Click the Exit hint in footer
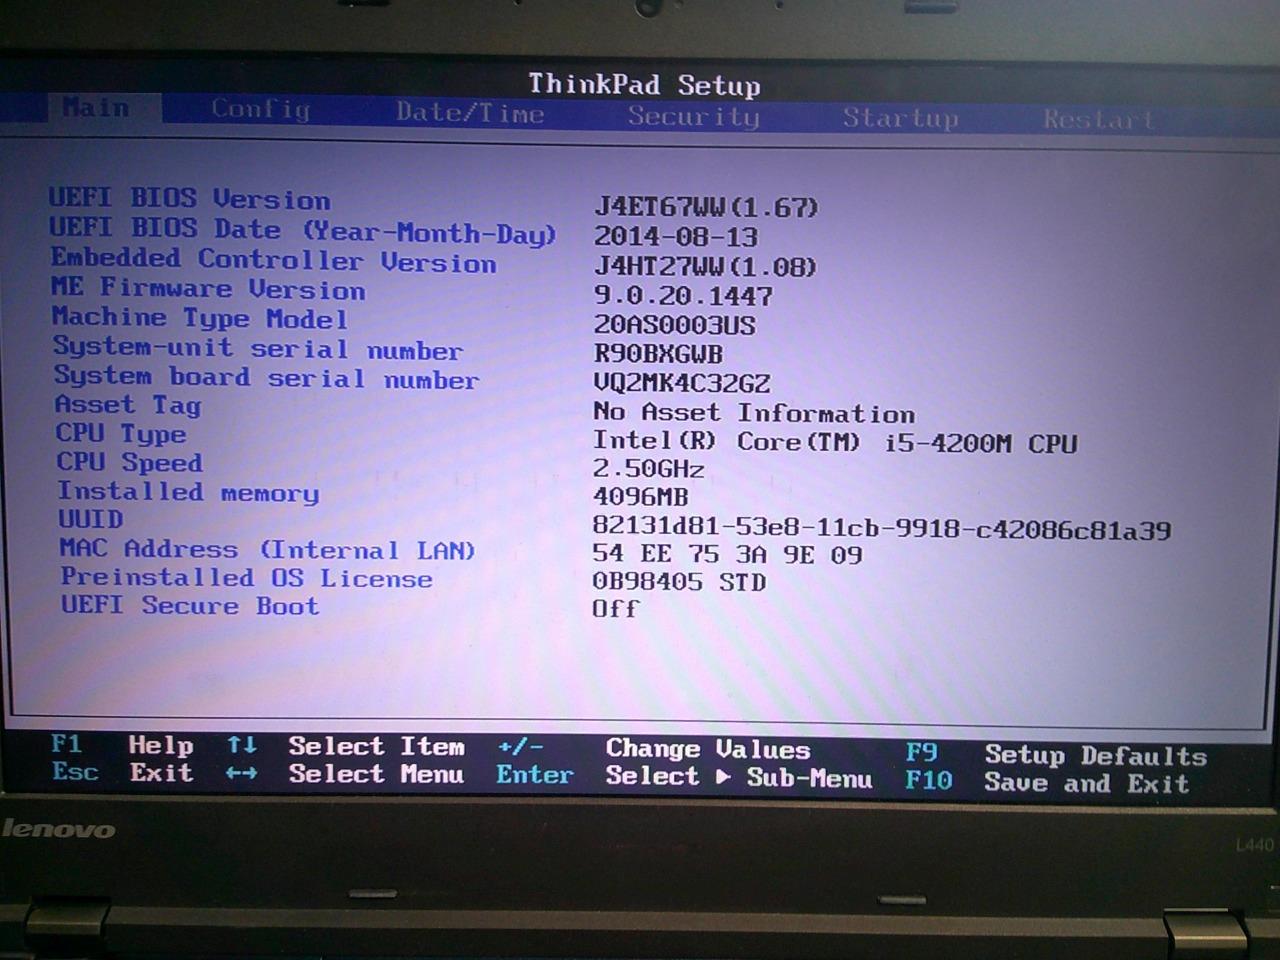This screenshot has height=960, width=1280. [x=161, y=773]
